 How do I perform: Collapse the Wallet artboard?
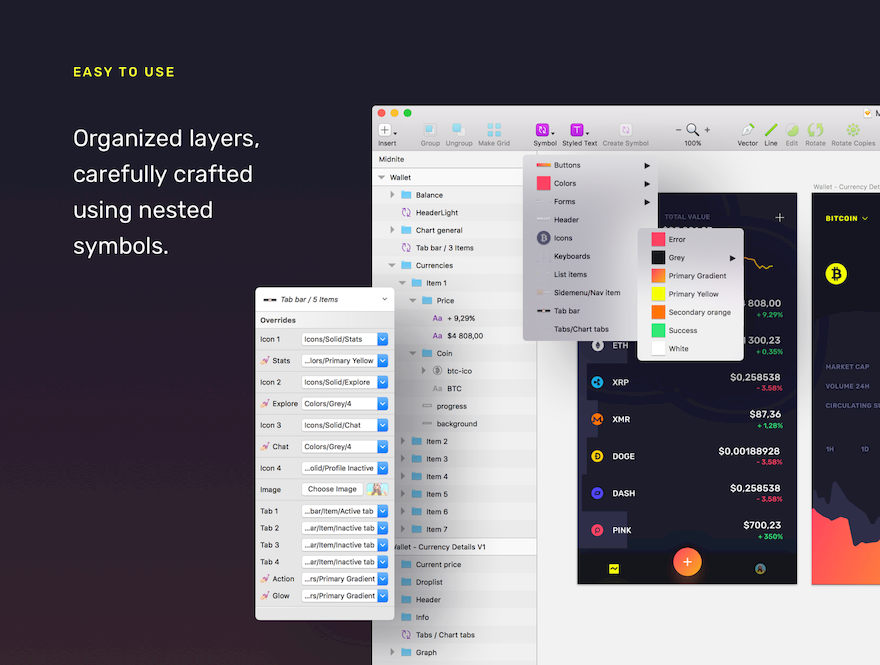pyautogui.click(x=382, y=177)
